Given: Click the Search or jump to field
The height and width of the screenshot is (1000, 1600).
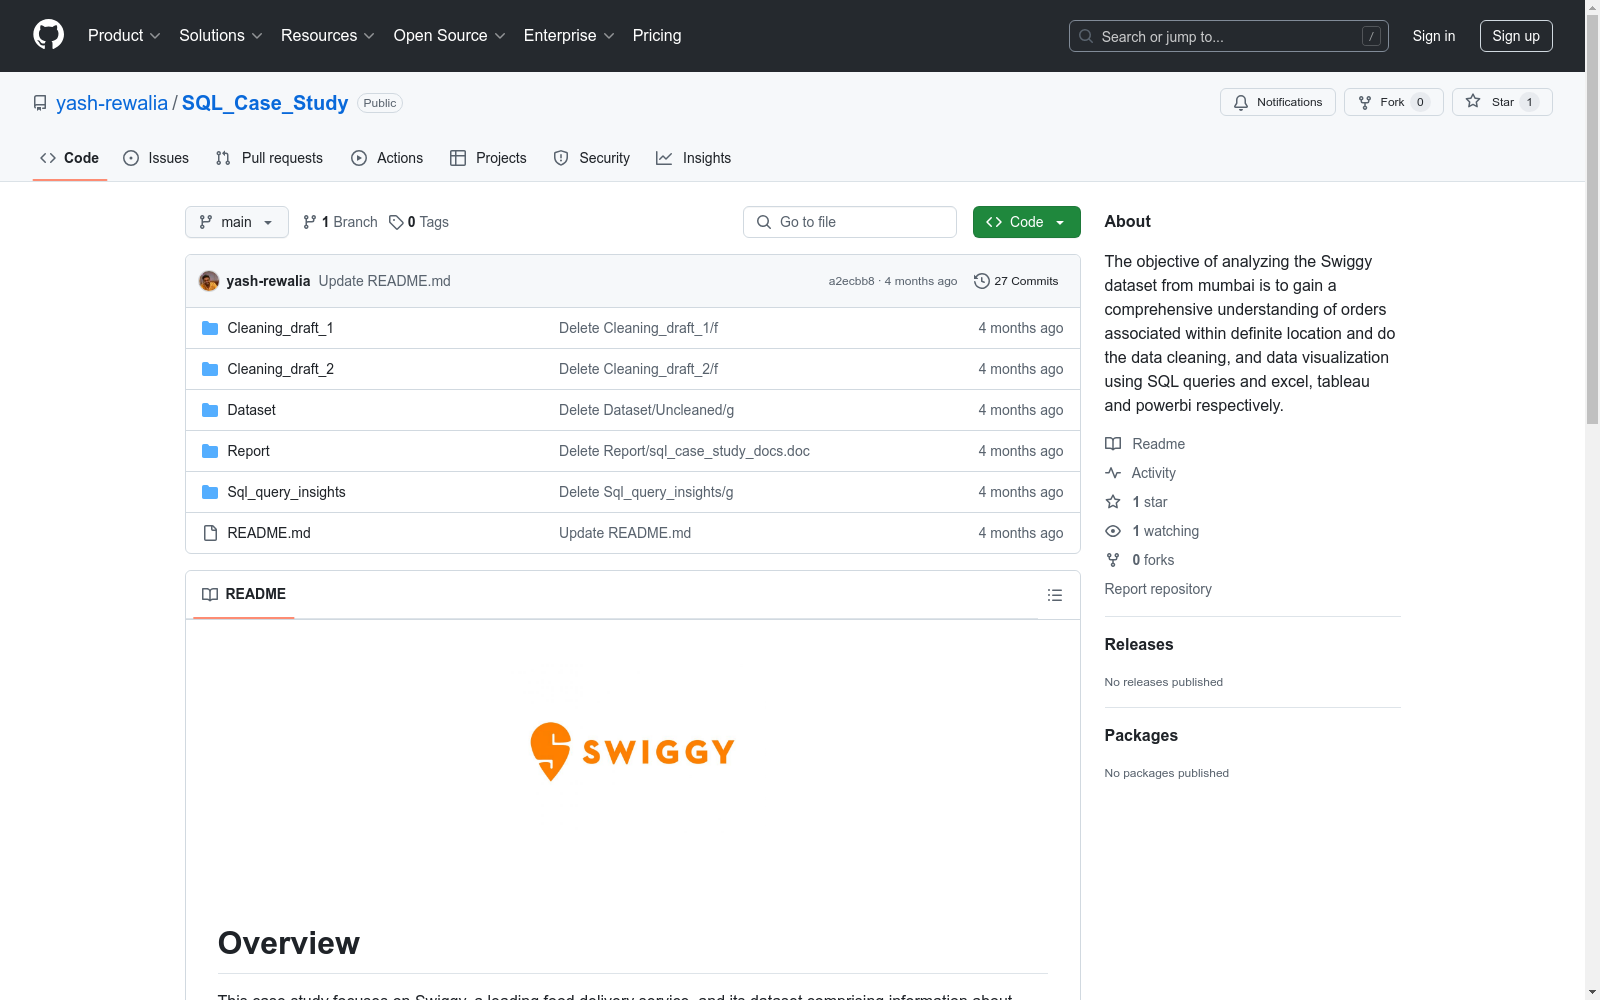Looking at the screenshot, I should click(x=1229, y=36).
